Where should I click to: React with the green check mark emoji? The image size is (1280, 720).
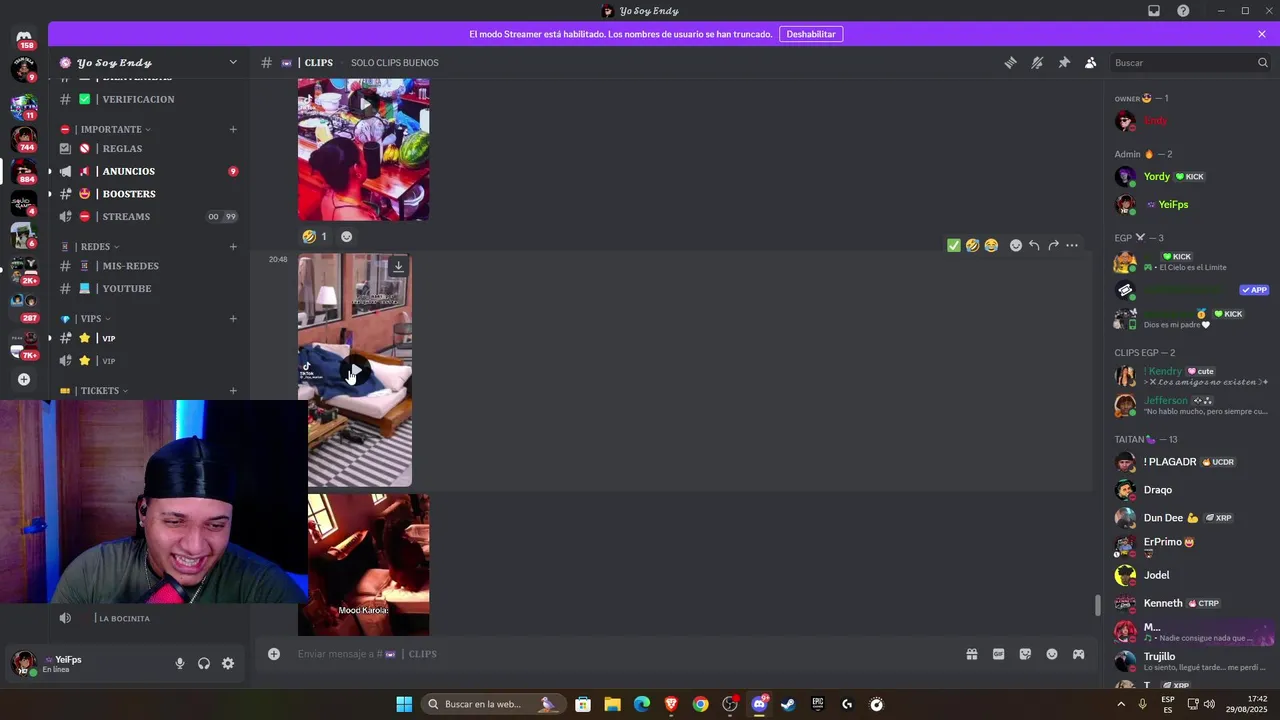[x=953, y=245]
